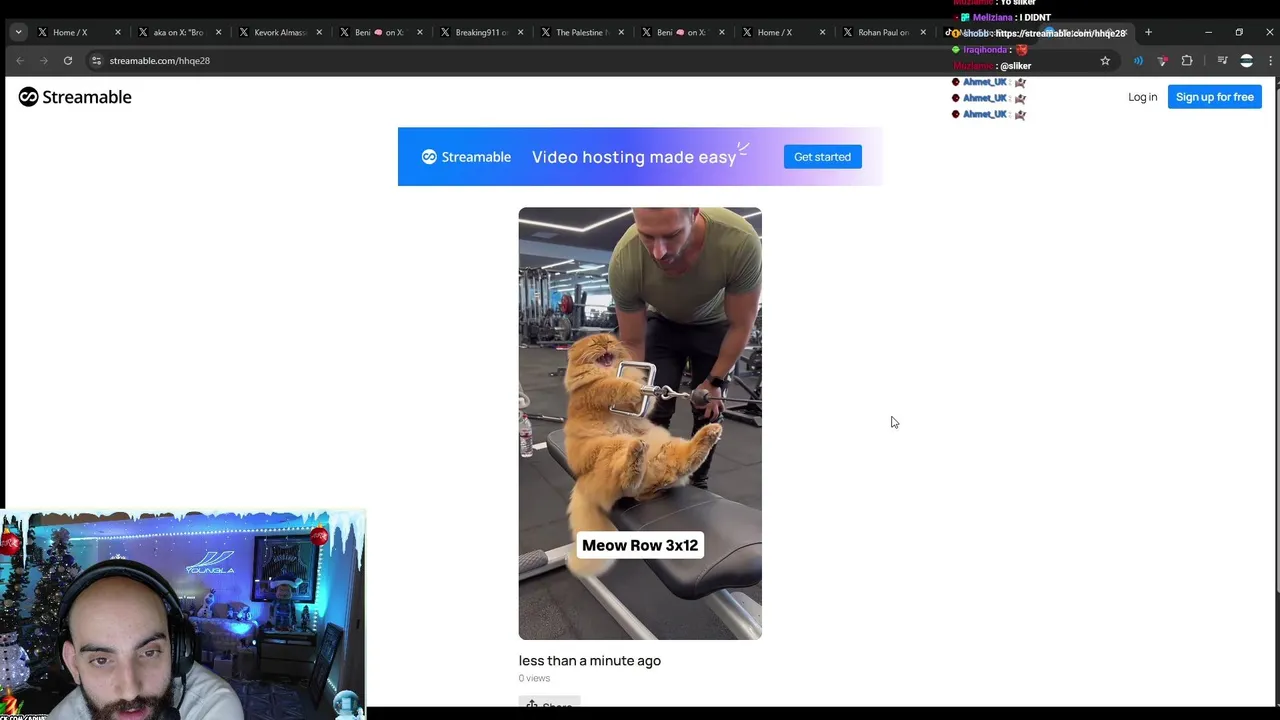Switch to the Breaking911 tab
Viewport: 1280px width, 720px height.
click(482, 32)
